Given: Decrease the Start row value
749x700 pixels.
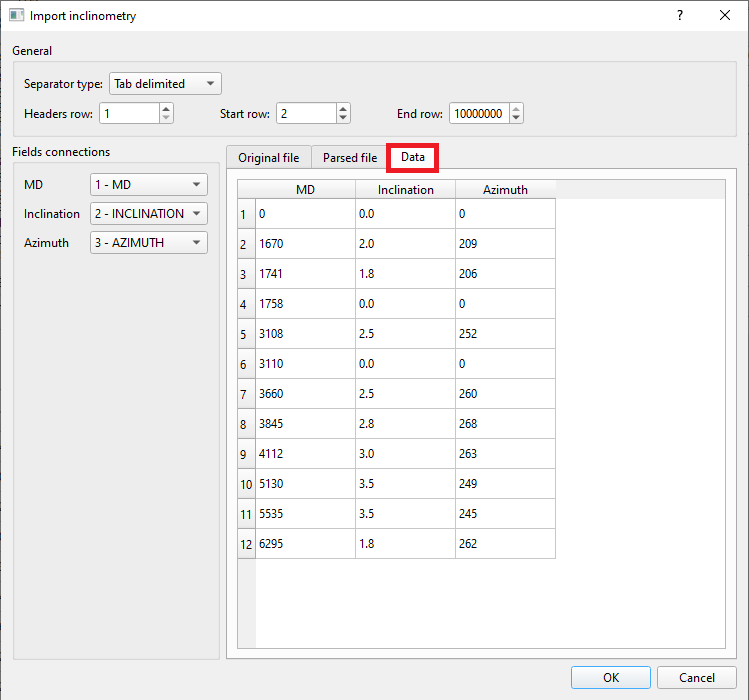Looking at the screenshot, I should [343, 118].
